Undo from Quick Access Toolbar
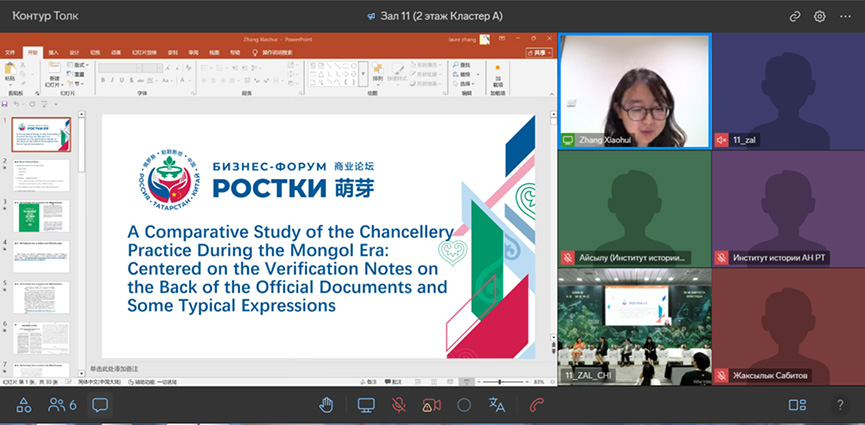The height and width of the screenshot is (425, 865). (x=16, y=104)
